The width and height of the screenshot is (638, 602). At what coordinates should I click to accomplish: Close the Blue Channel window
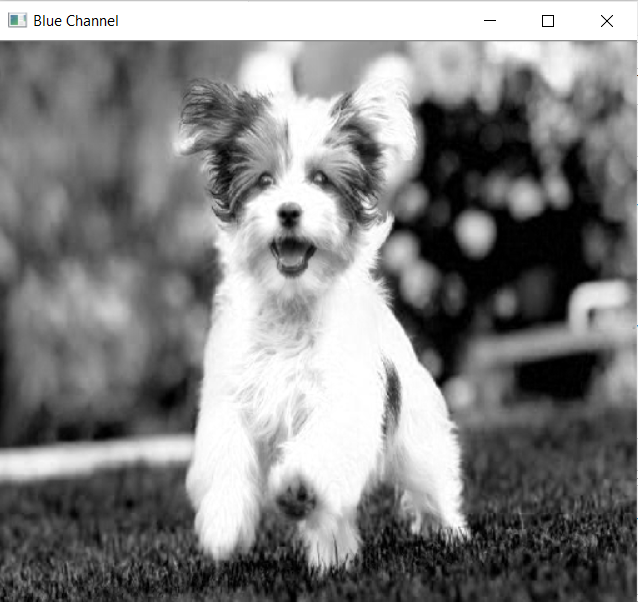tap(607, 20)
